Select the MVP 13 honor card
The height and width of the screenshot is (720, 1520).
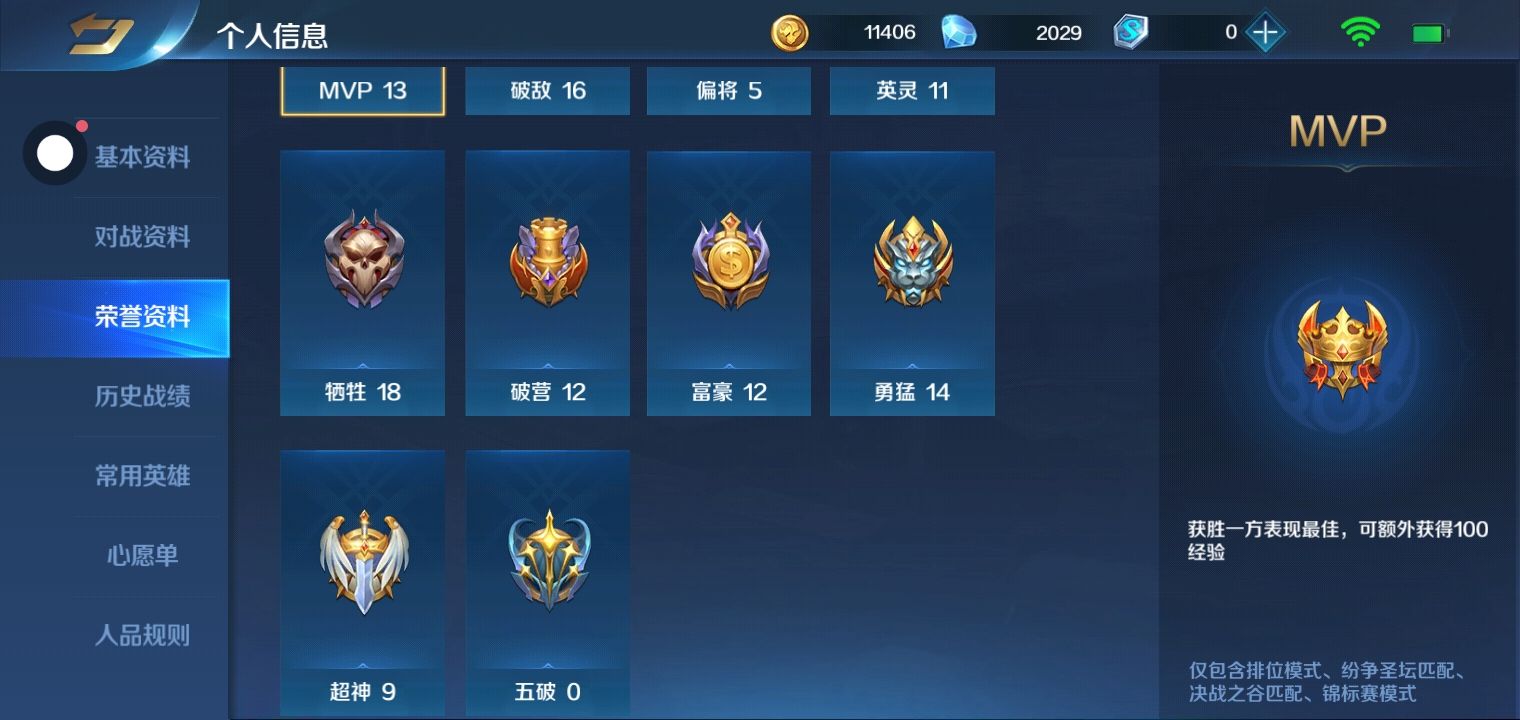(363, 91)
